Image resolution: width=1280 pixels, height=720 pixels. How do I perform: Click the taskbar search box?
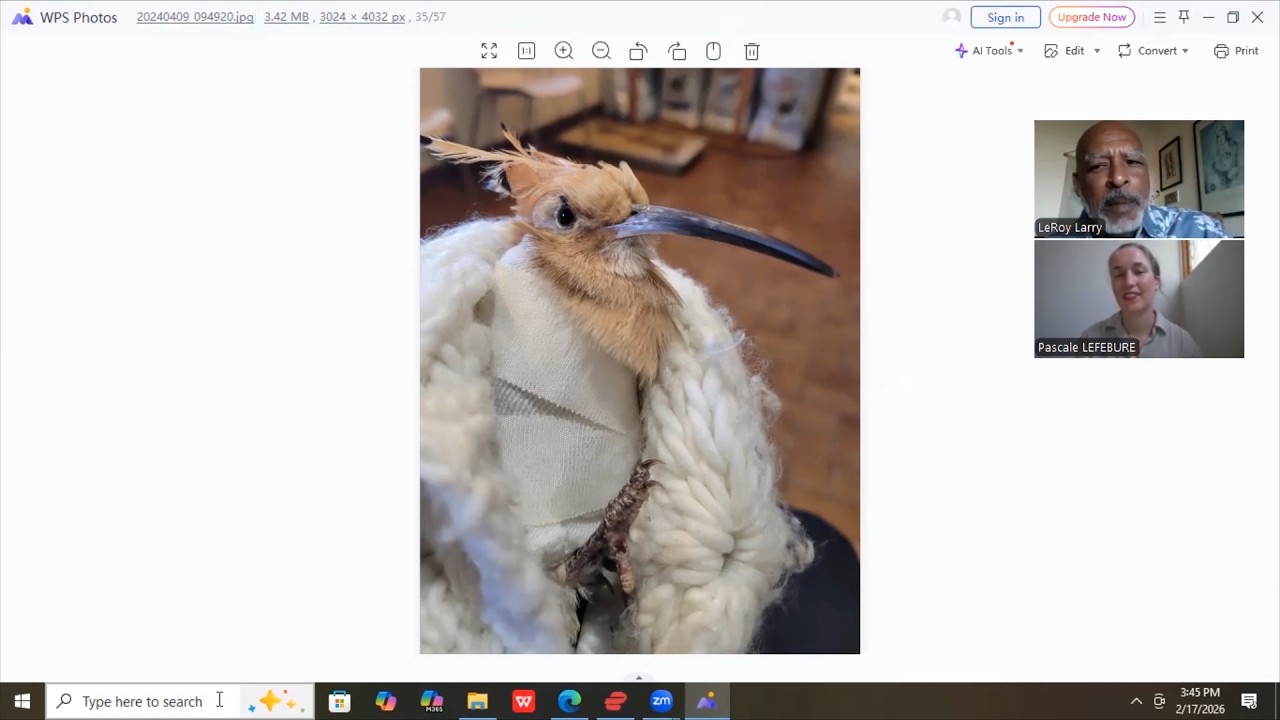tap(180, 701)
